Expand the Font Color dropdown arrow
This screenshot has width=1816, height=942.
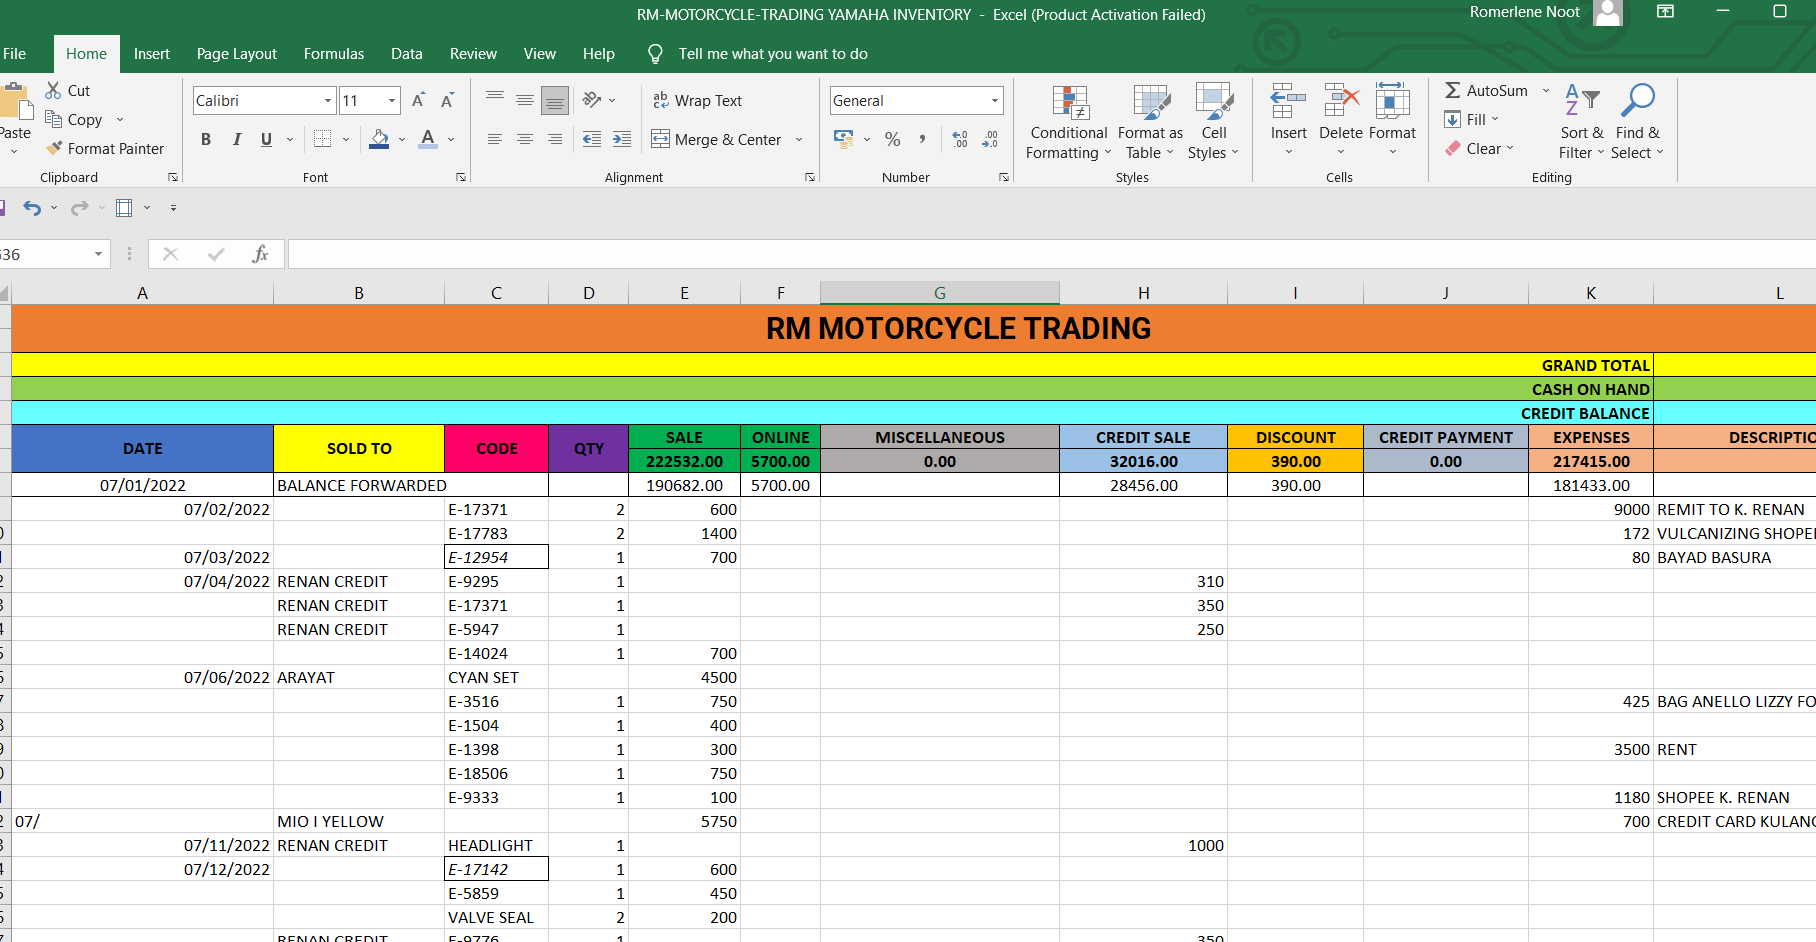tap(451, 139)
